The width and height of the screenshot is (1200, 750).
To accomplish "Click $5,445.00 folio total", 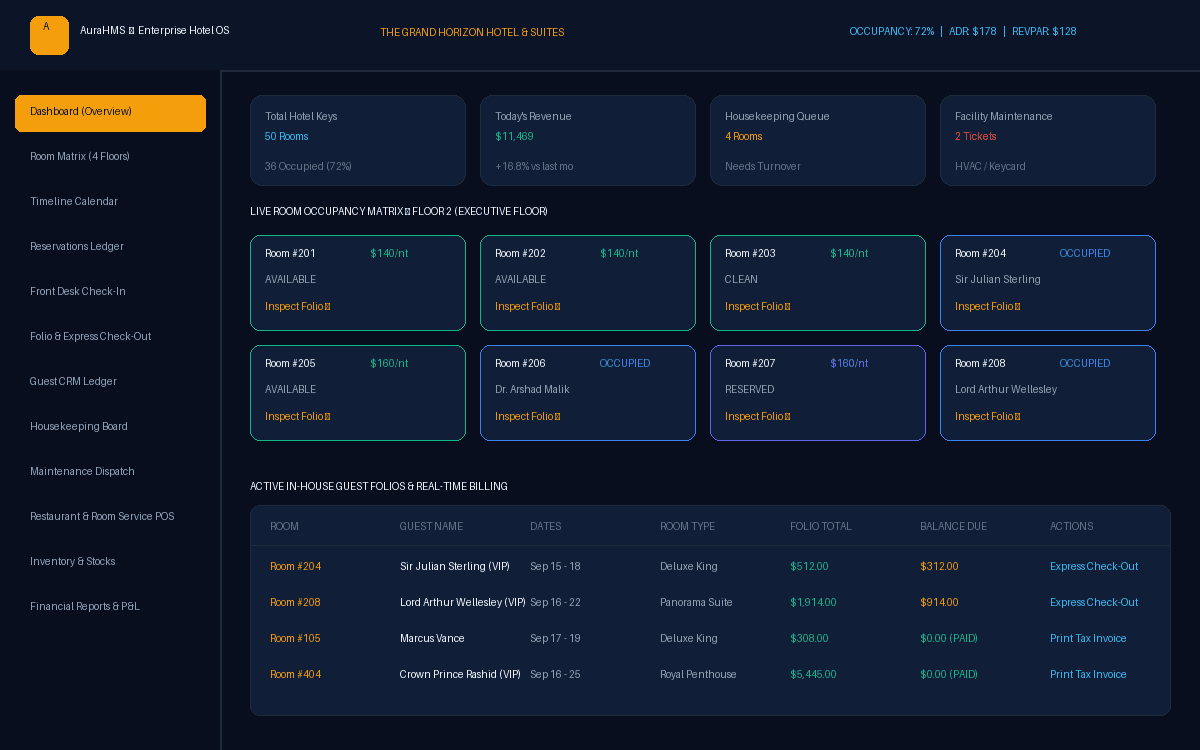I will [x=813, y=675].
